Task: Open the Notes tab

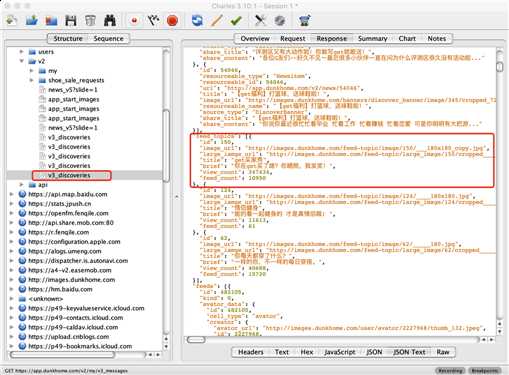Action: (x=437, y=39)
